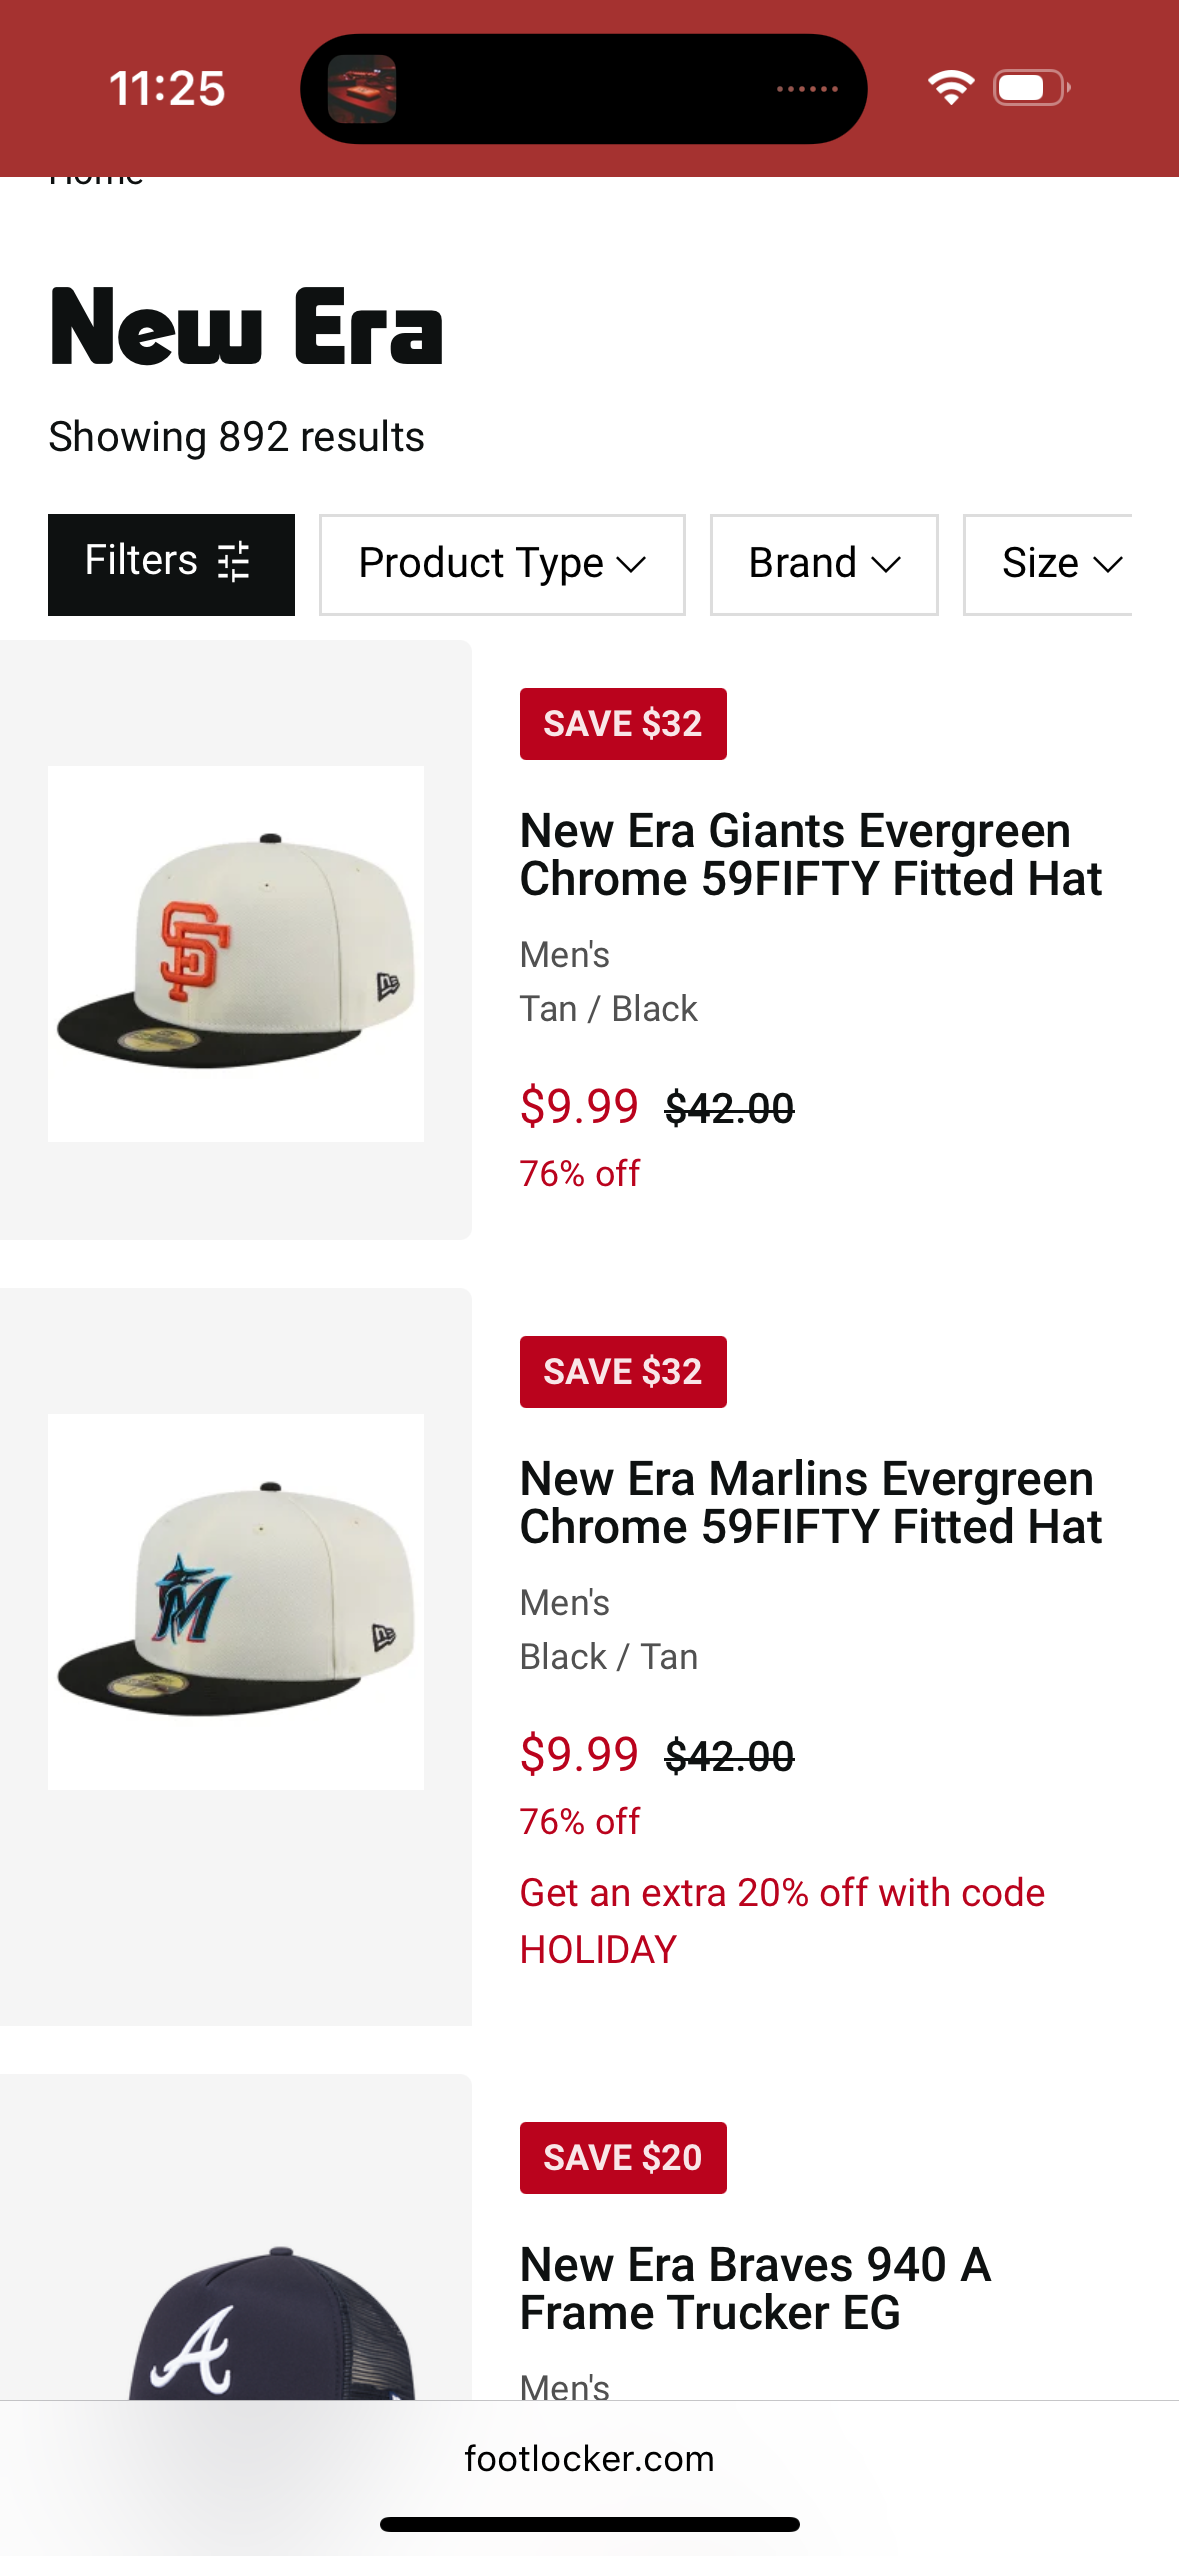The width and height of the screenshot is (1179, 2556).
Task: Tap the first SAVE $32 badge
Action: 622,724
